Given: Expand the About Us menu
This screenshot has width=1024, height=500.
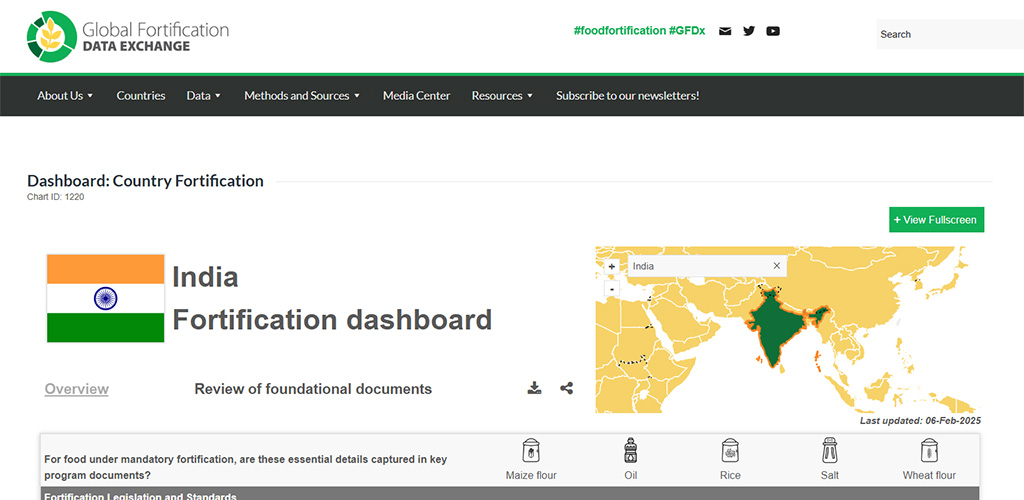Looking at the screenshot, I should 65,95.
